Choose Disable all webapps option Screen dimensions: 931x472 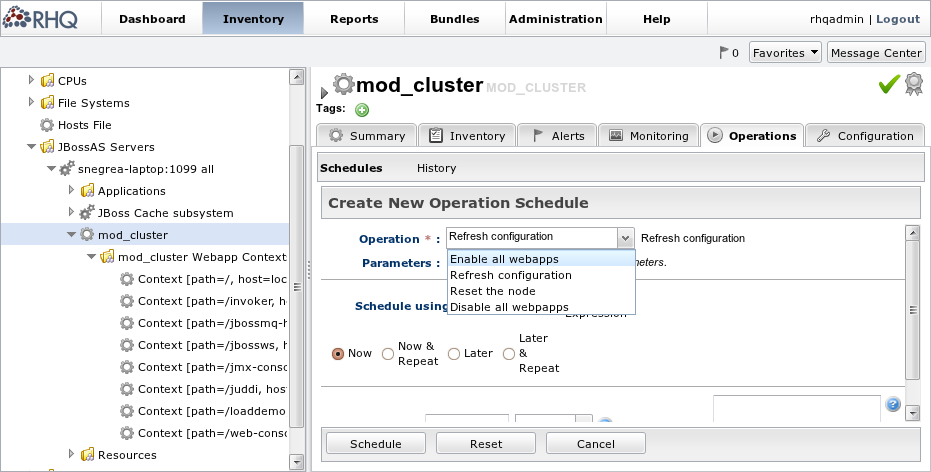point(541,307)
